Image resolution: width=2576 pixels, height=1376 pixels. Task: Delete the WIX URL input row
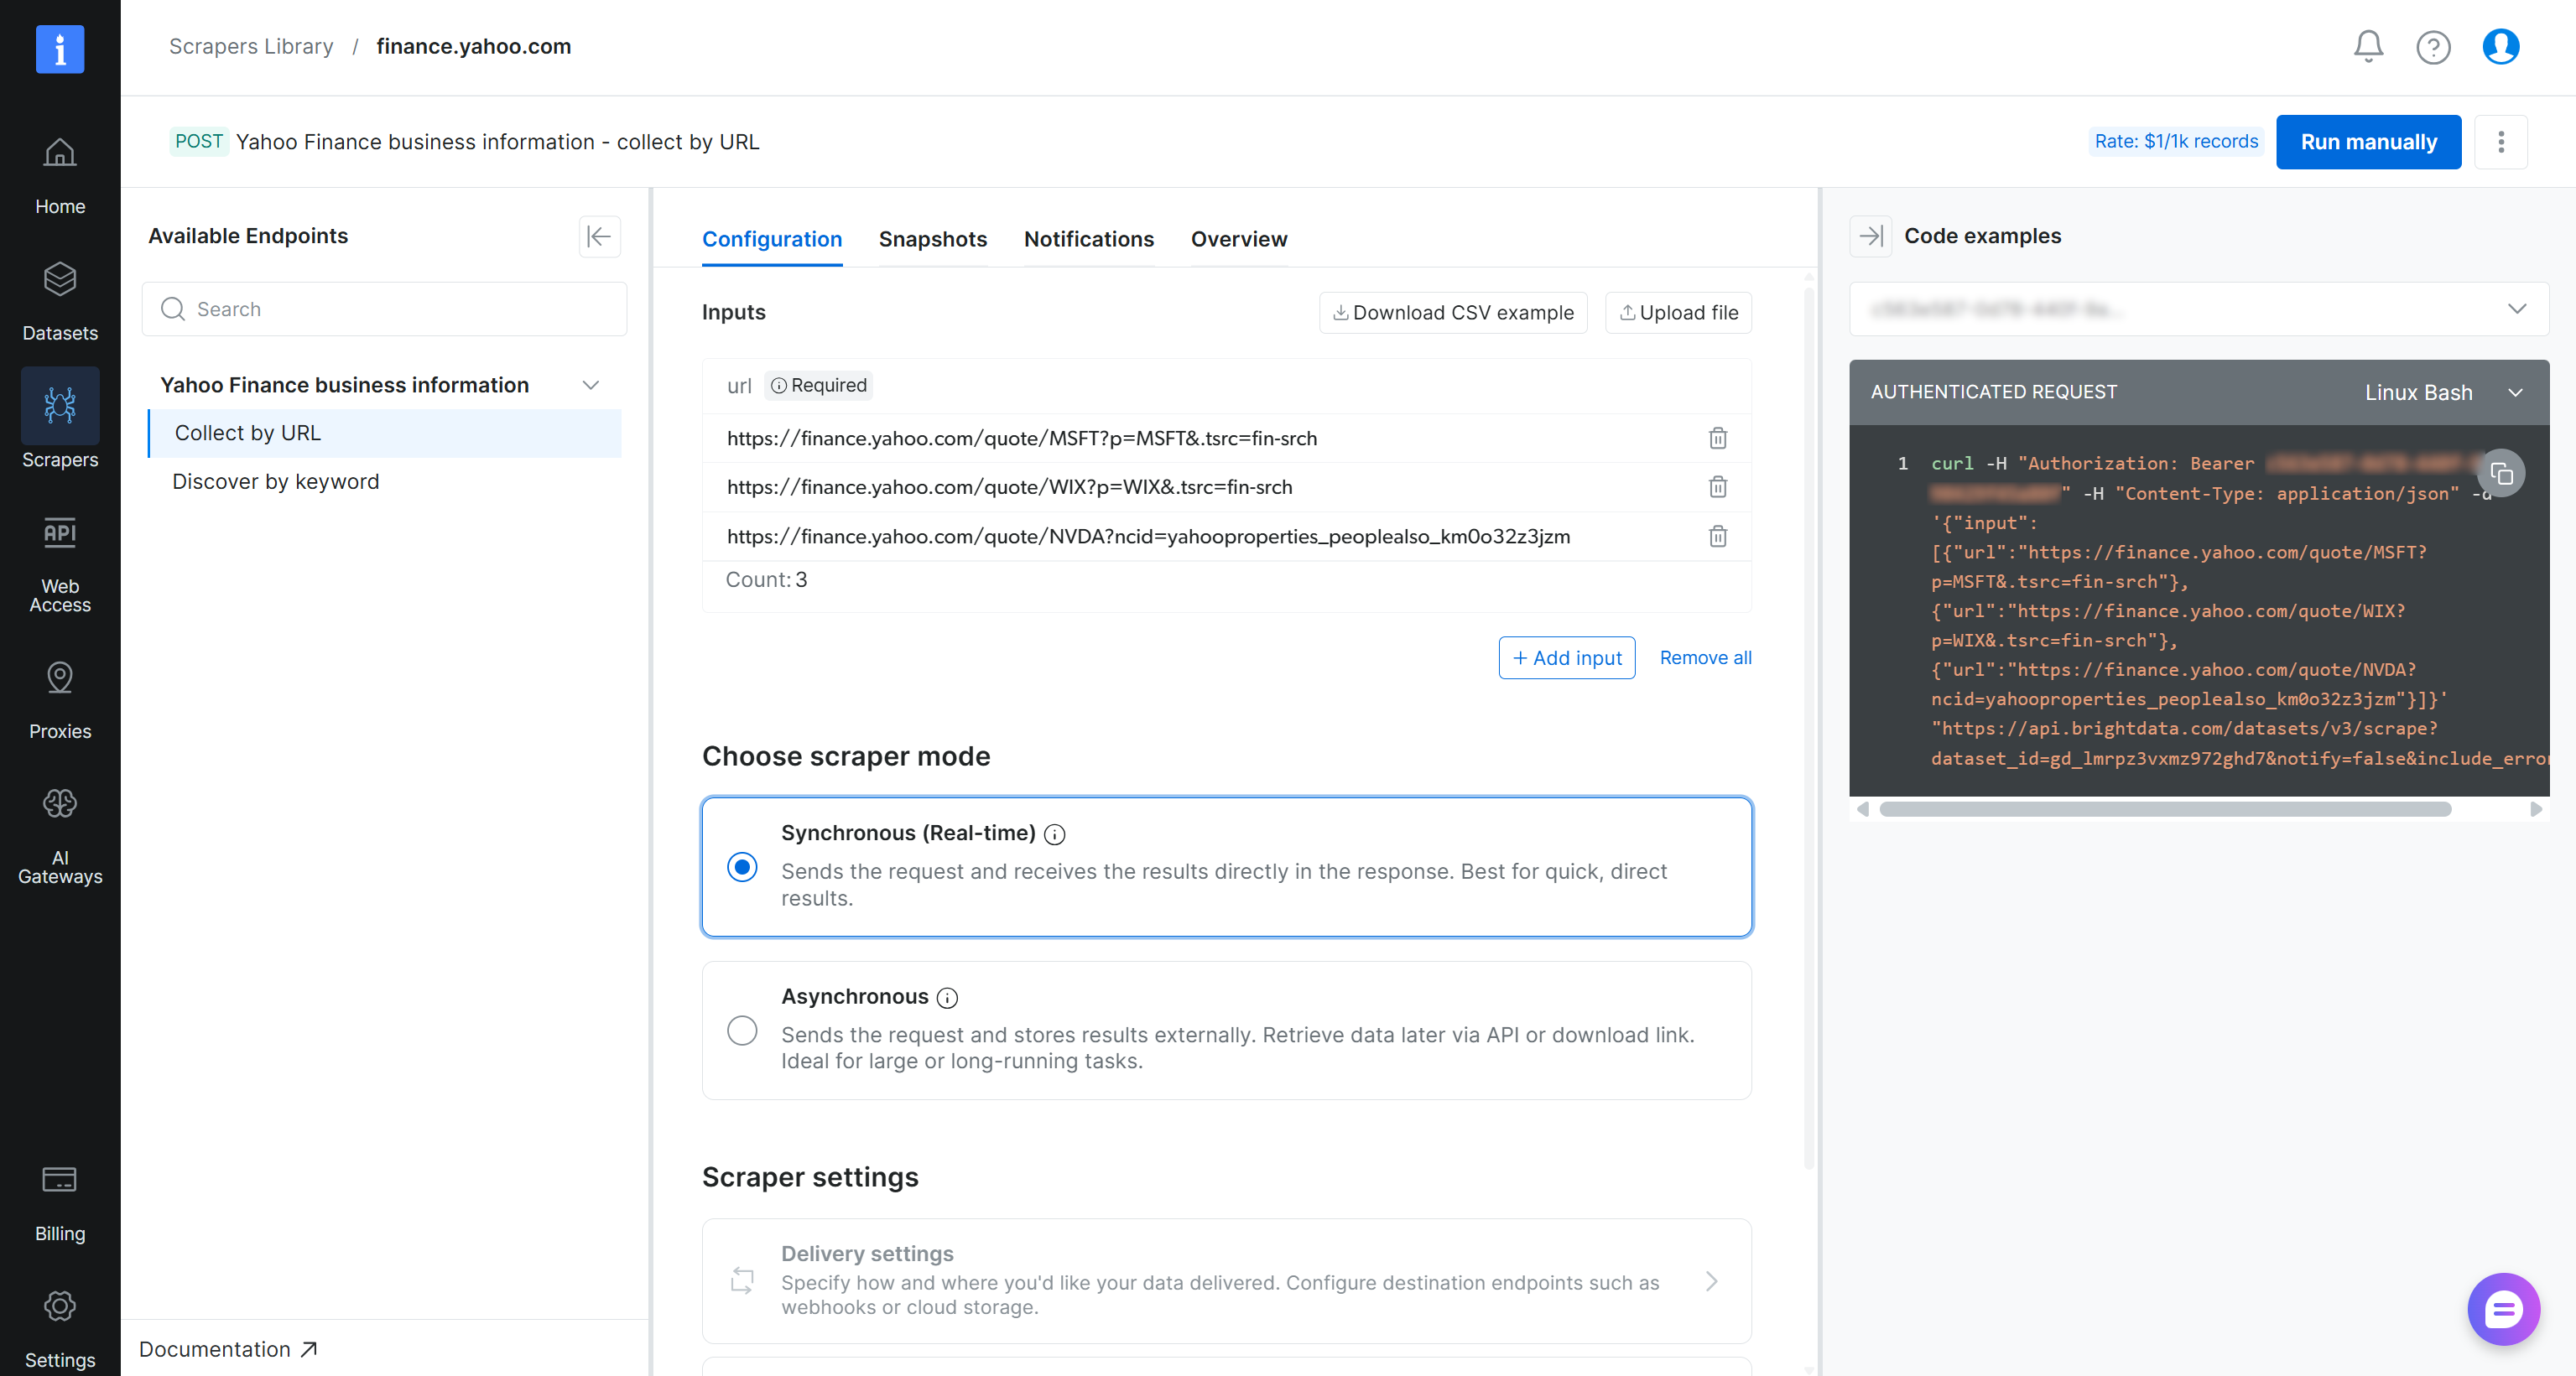point(1718,487)
